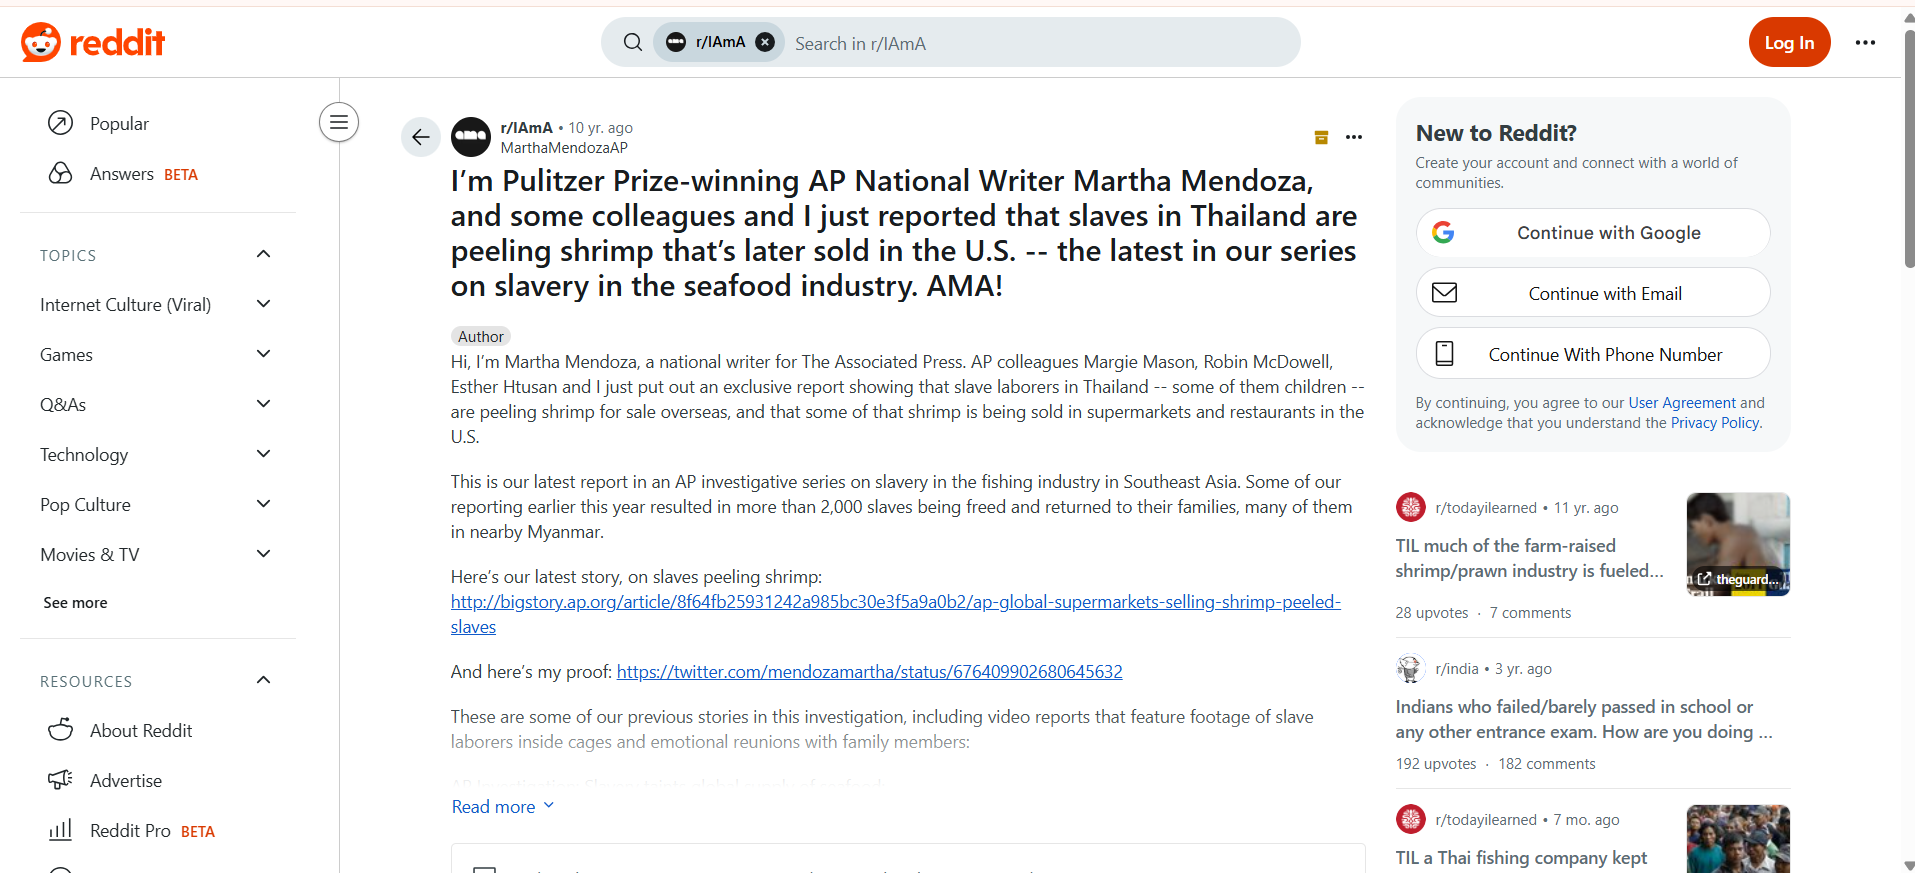Collapse the Topics section
The image size is (1915, 873).
tap(264, 254)
